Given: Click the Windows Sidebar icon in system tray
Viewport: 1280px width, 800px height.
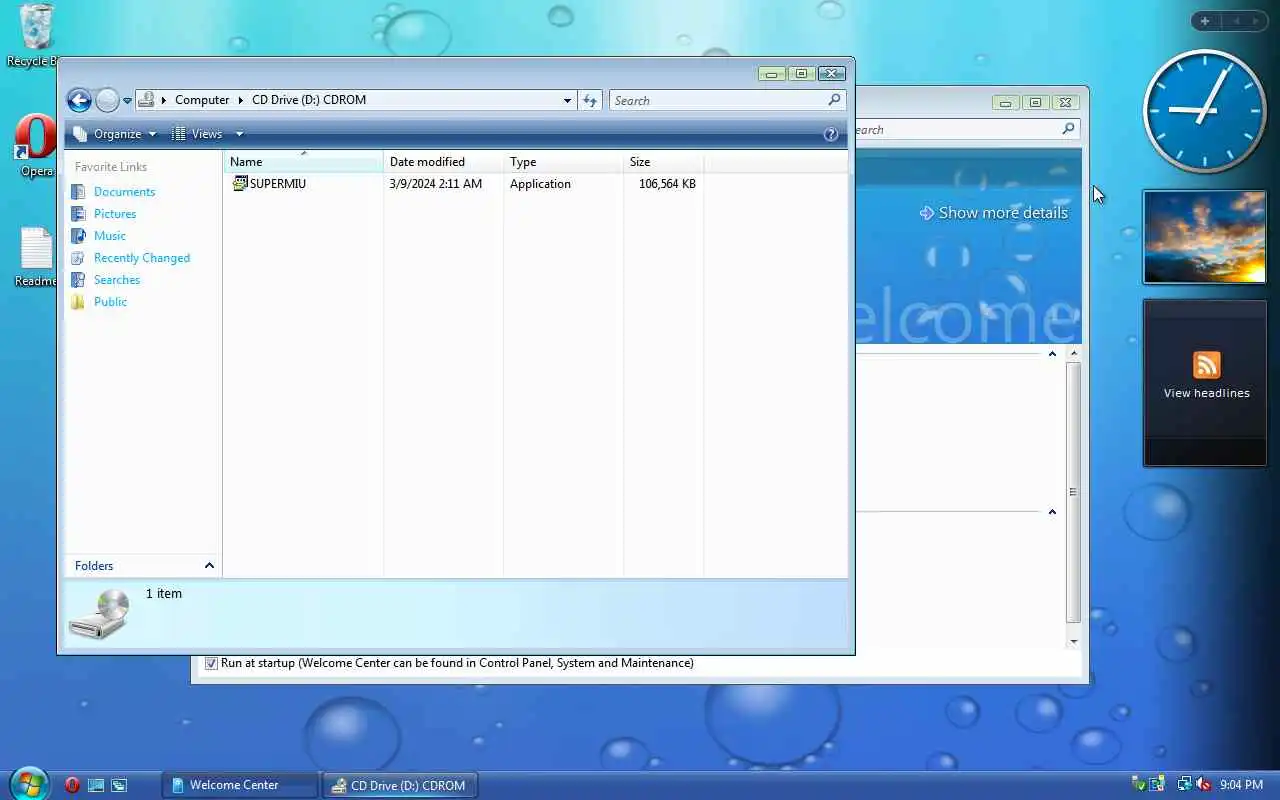Looking at the screenshot, I should [x=1157, y=785].
